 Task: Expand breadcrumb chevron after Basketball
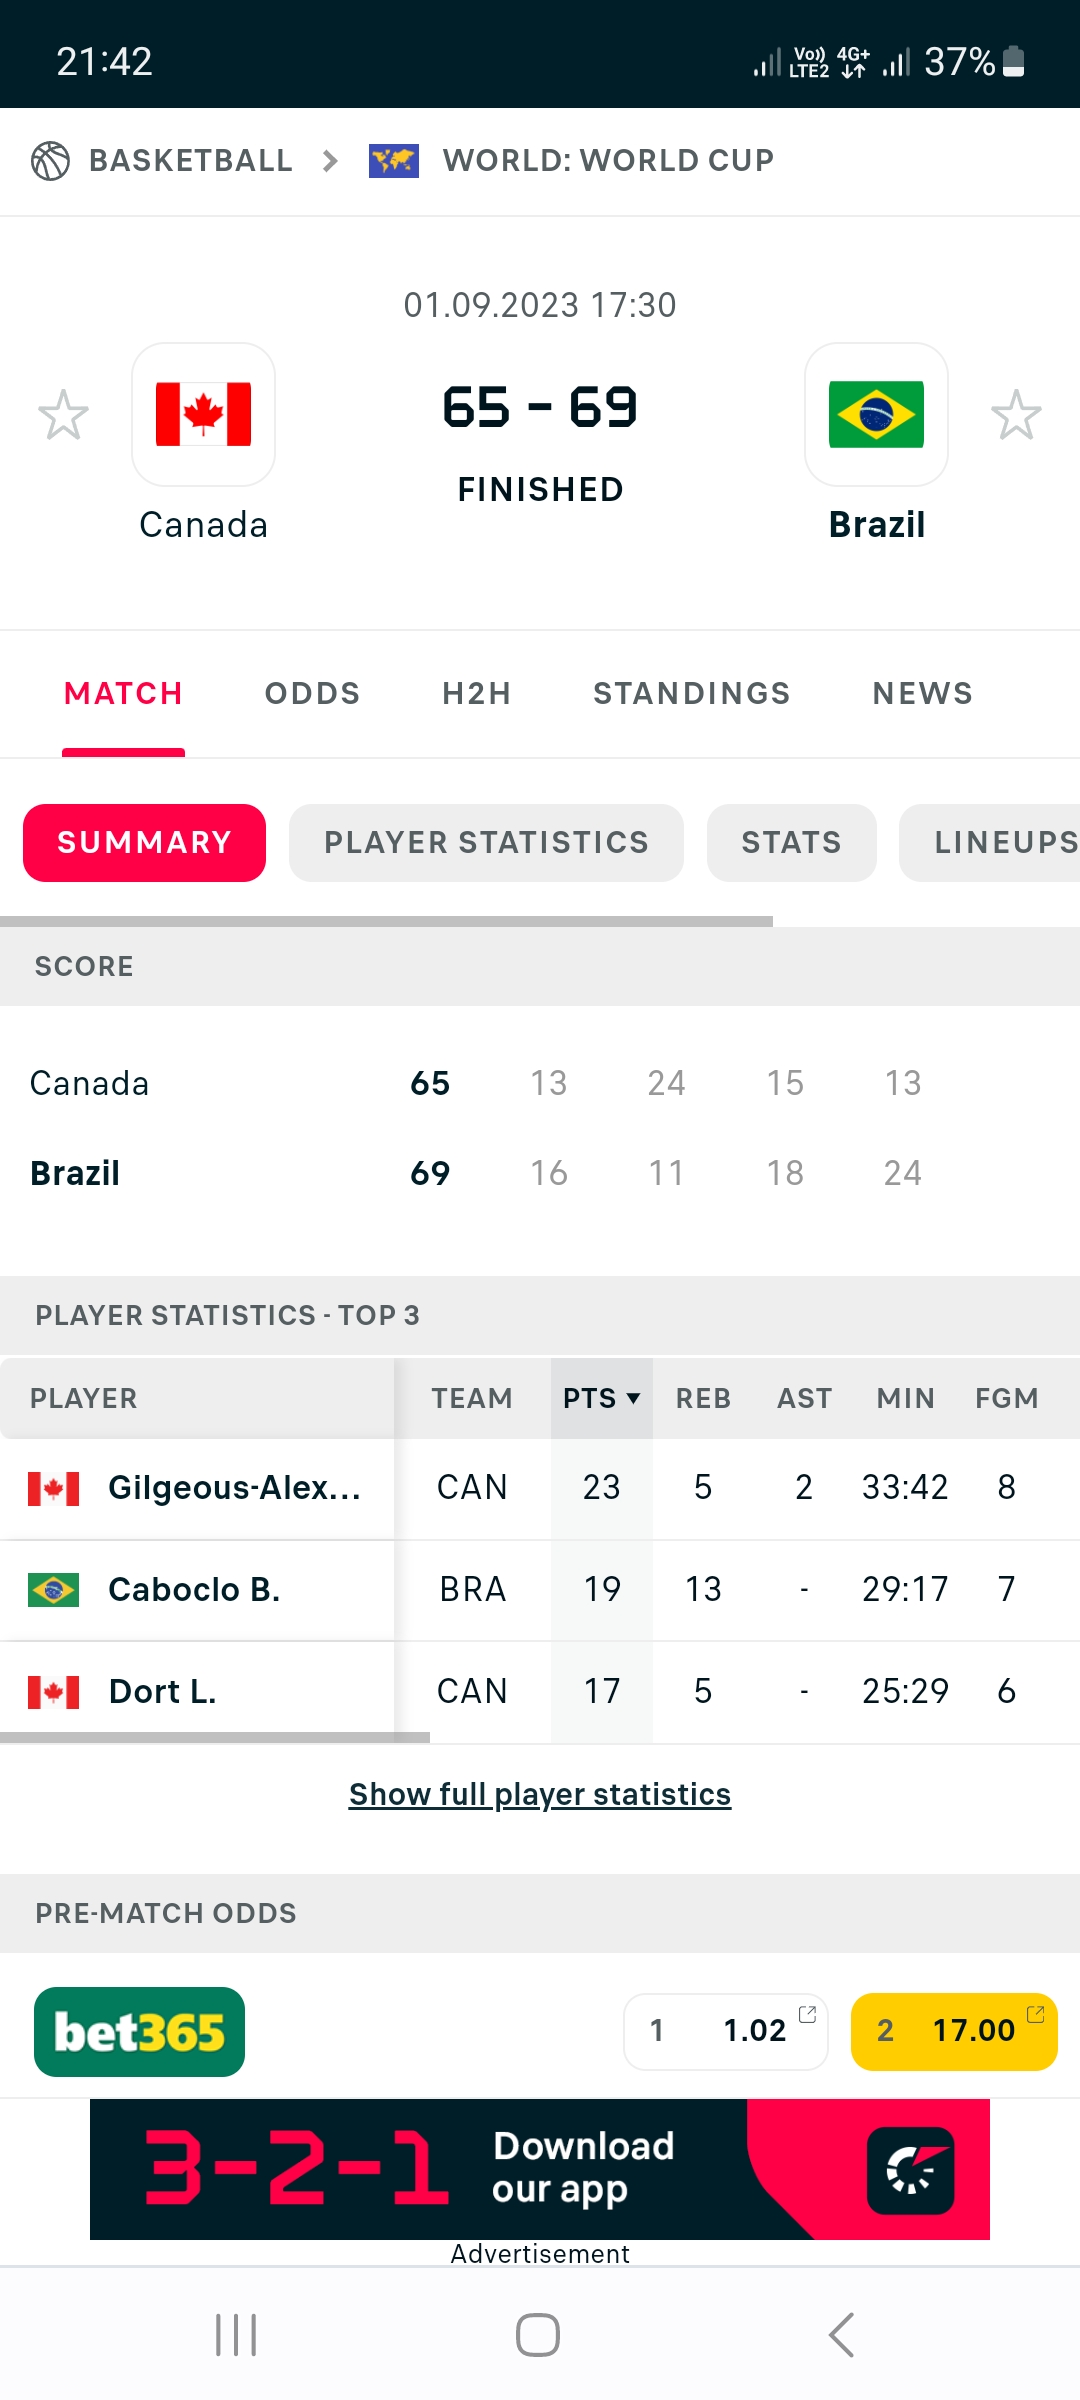coord(330,161)
